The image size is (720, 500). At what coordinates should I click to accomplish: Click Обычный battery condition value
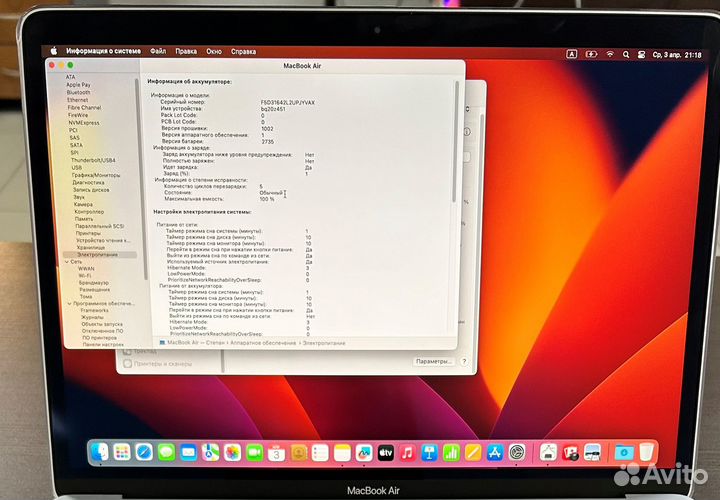(271, 193)
